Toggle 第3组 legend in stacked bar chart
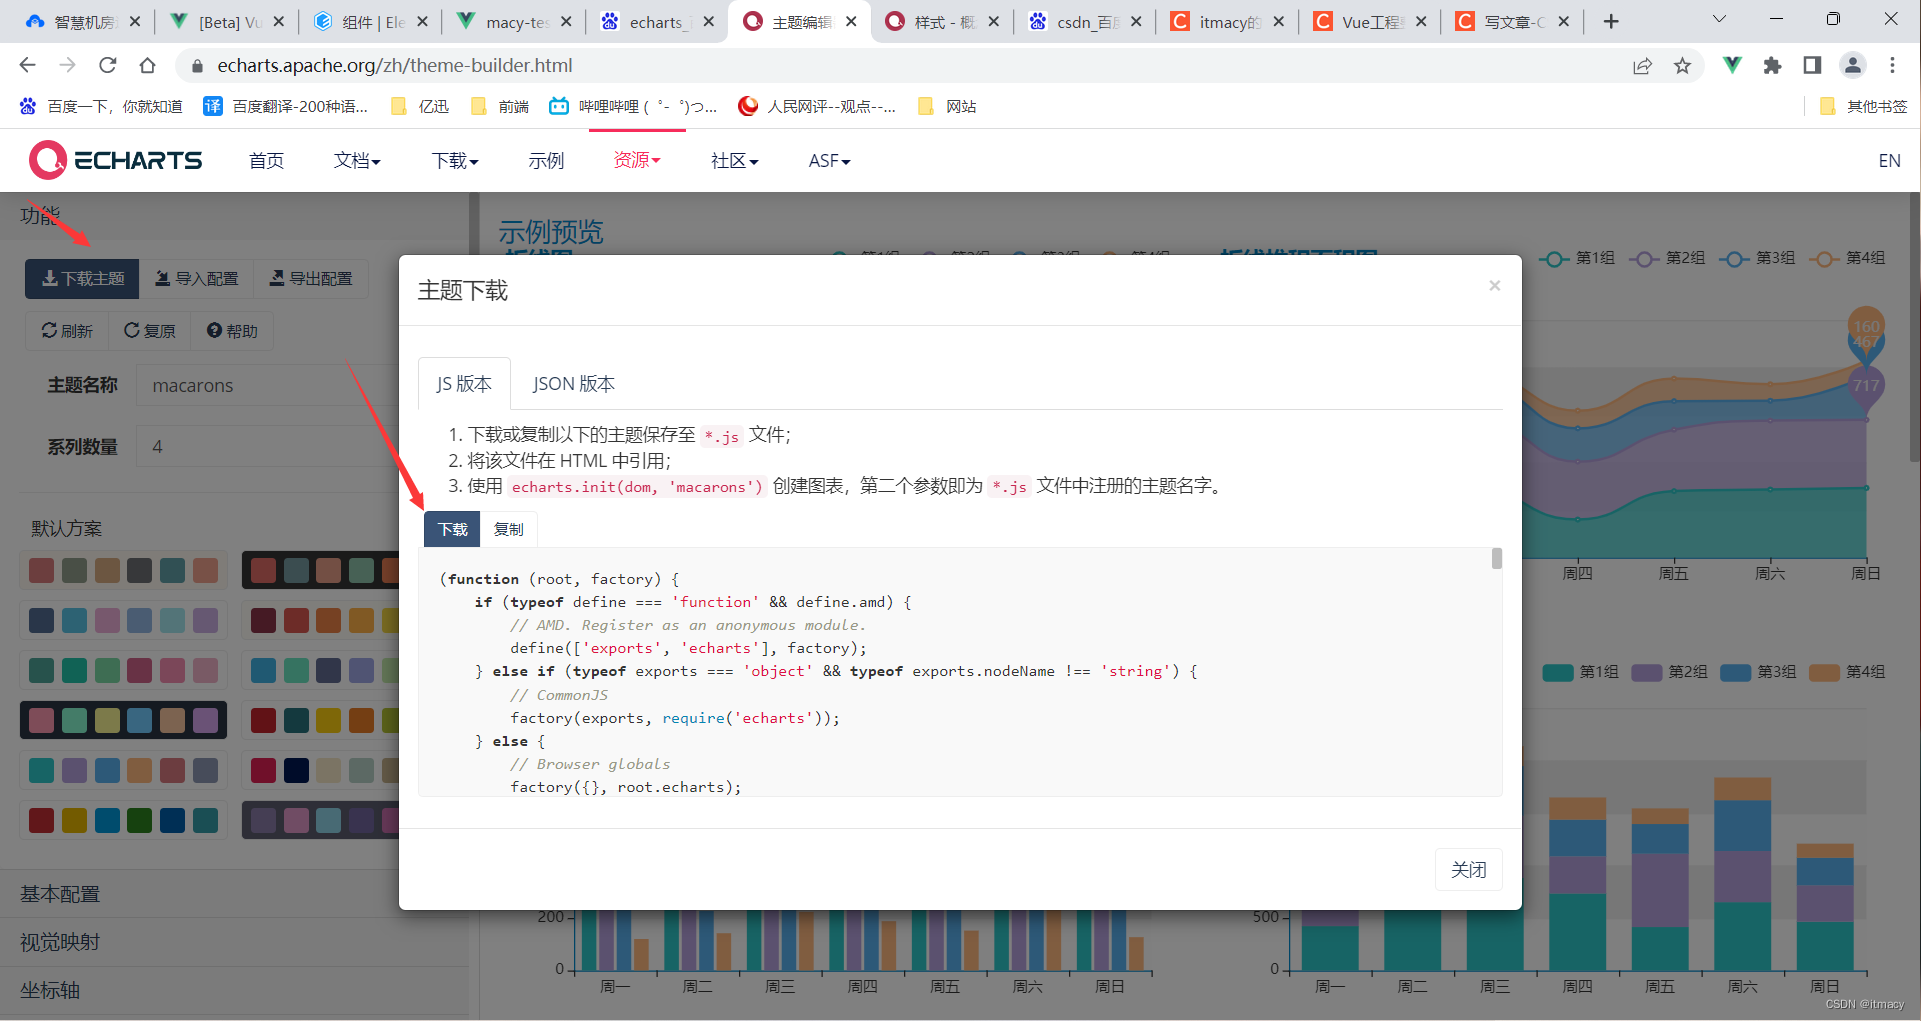This screenshot has width=1921, height=1021. [x=1758, y=672]
